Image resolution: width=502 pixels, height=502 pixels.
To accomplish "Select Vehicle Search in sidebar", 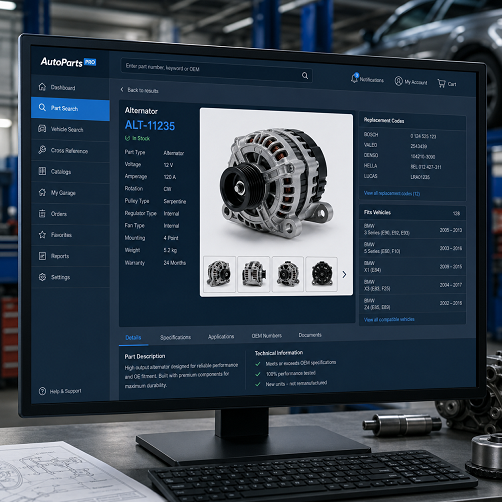I will [x=70, y=129].
